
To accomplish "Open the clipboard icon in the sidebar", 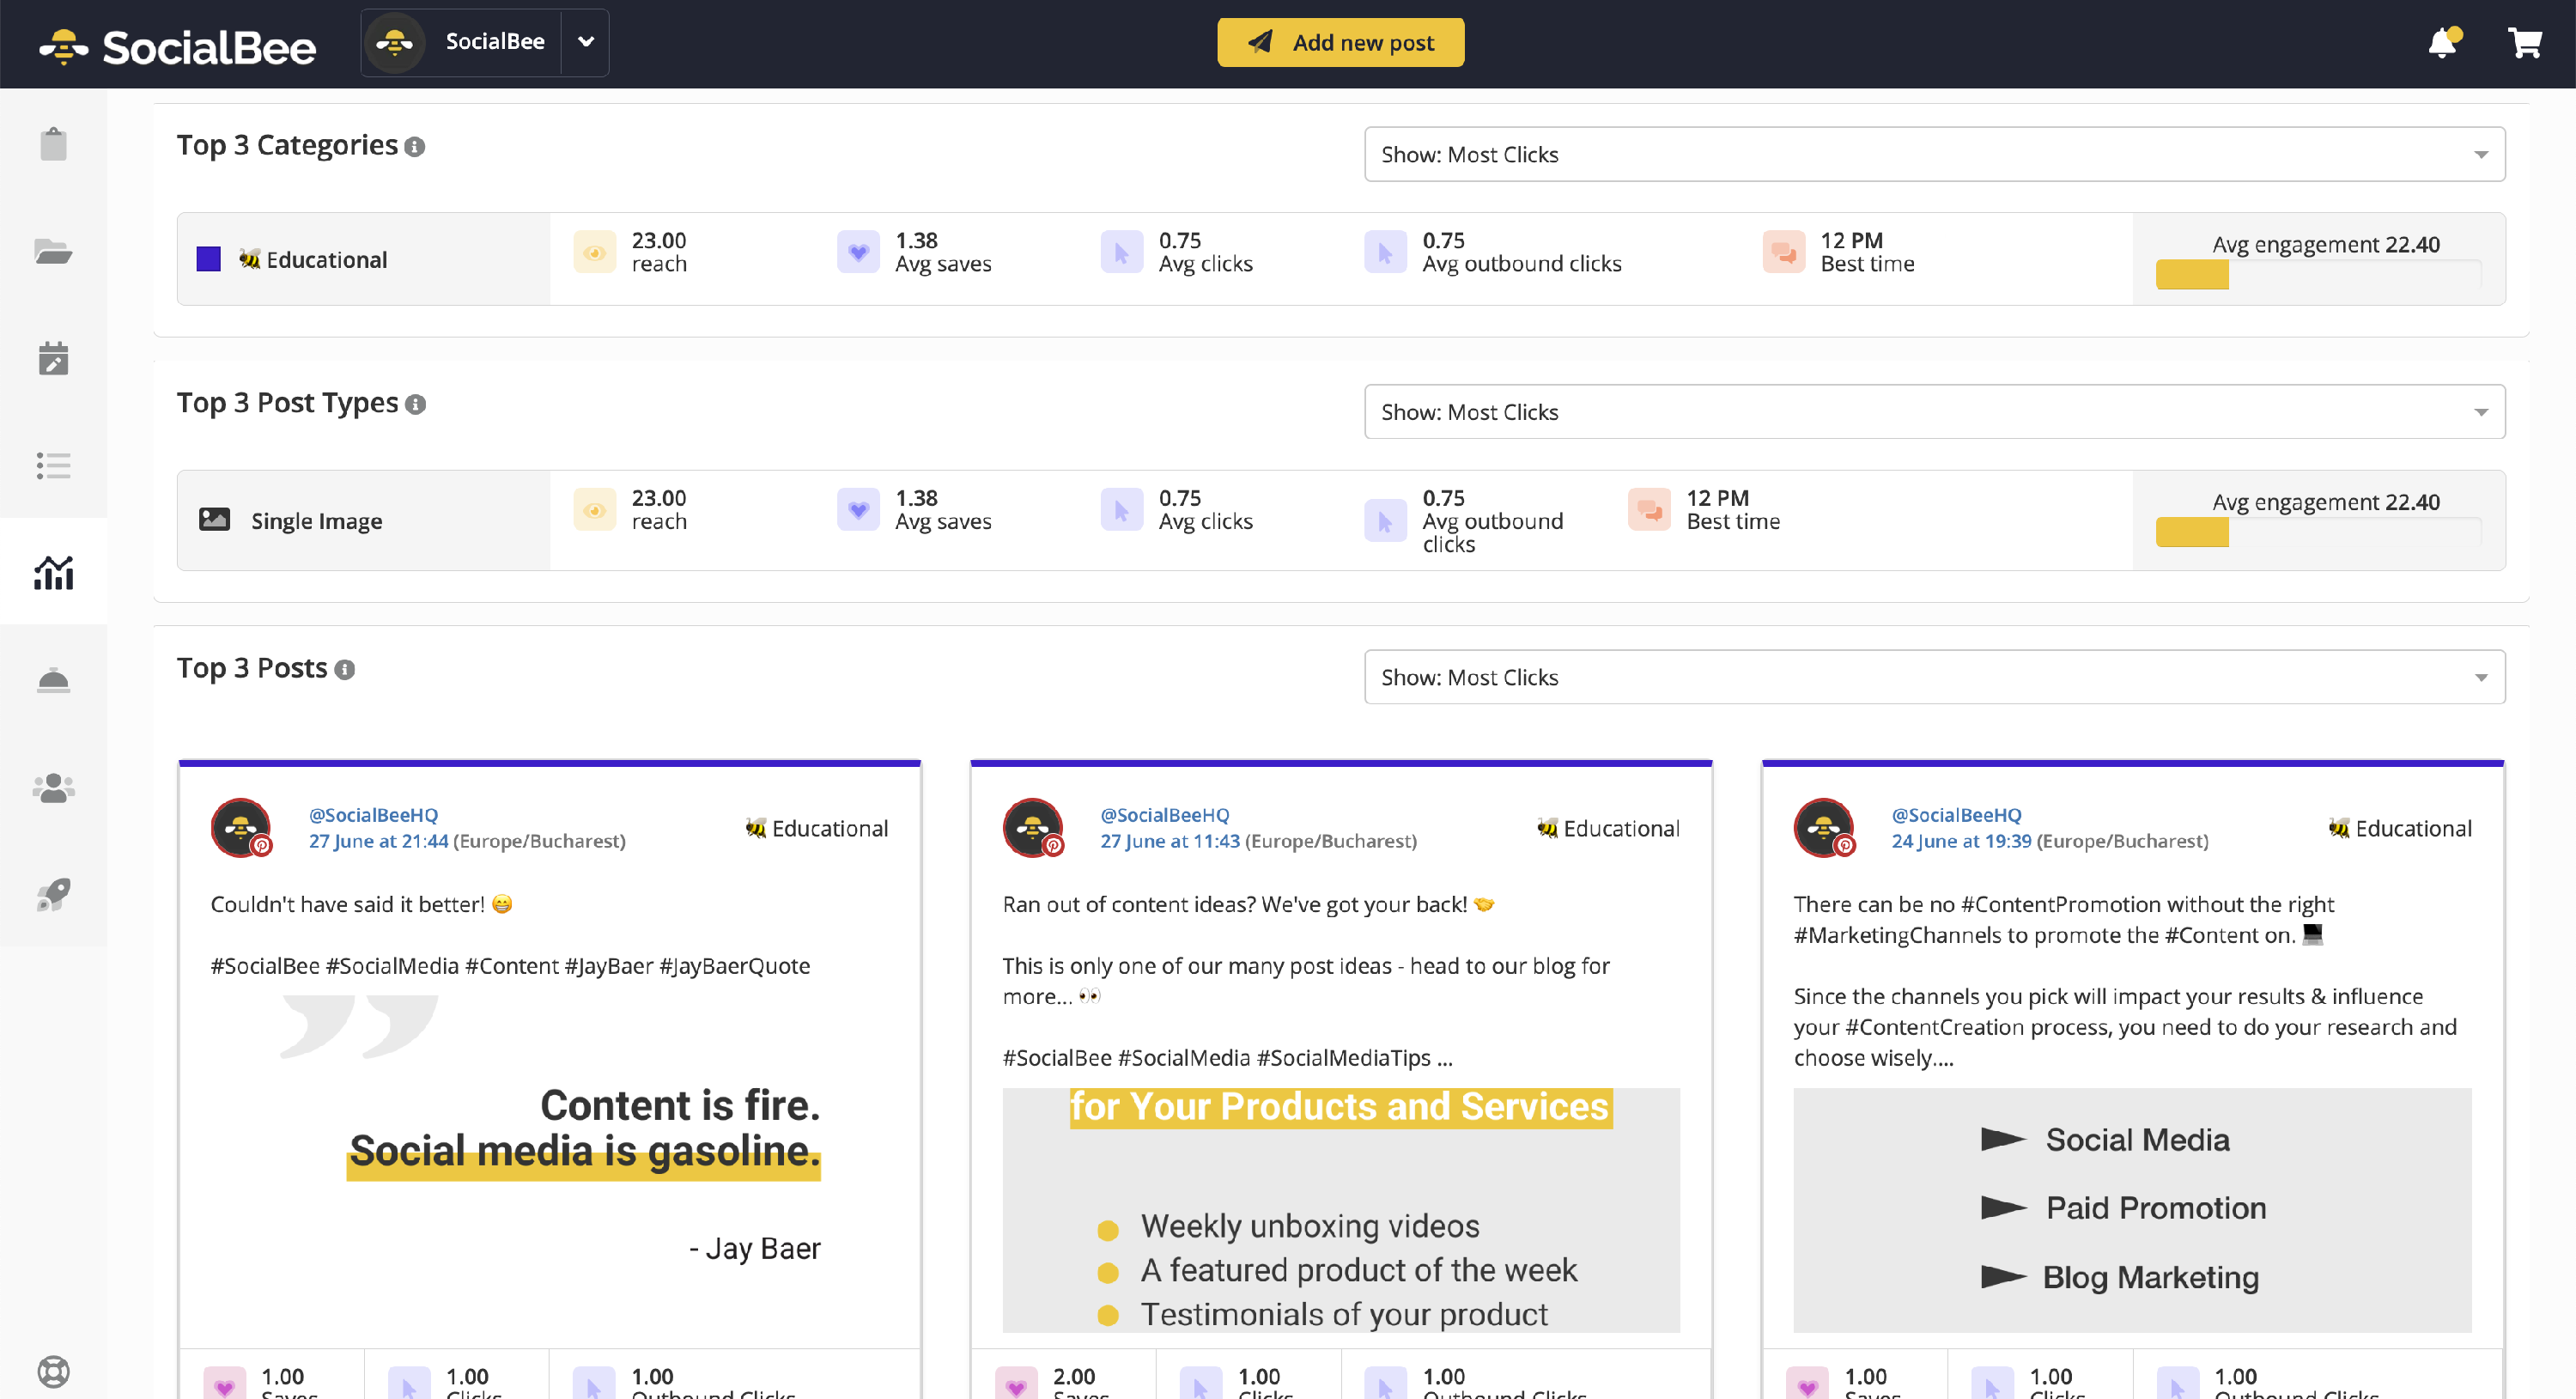I will (x=53, y=144).
